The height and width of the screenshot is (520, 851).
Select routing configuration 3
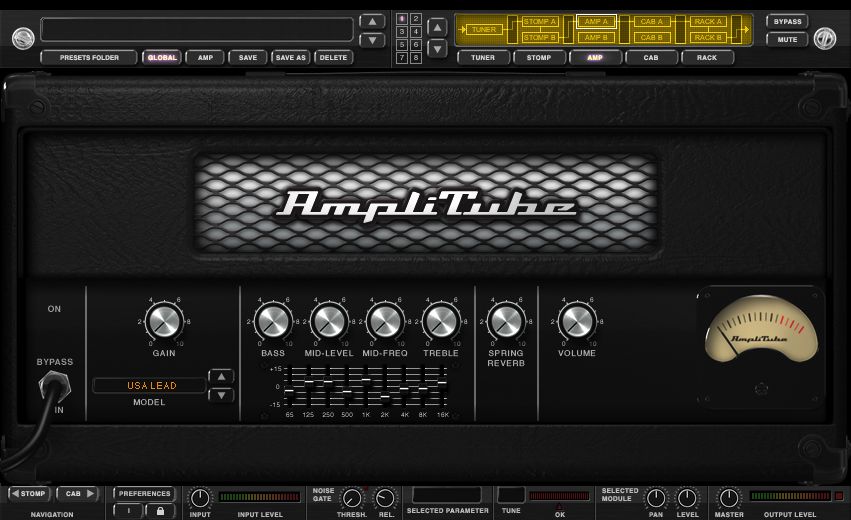click(x=402, y=32)
